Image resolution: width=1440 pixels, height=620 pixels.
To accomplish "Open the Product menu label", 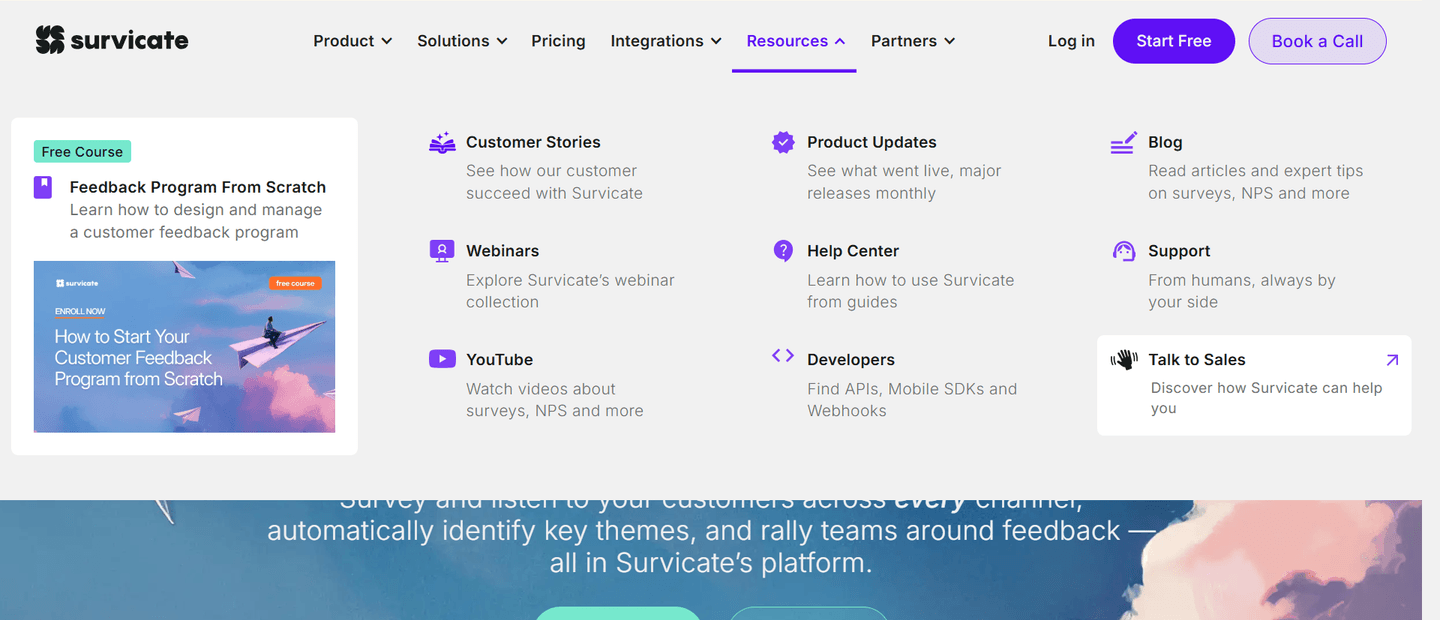I will point(344,41).
